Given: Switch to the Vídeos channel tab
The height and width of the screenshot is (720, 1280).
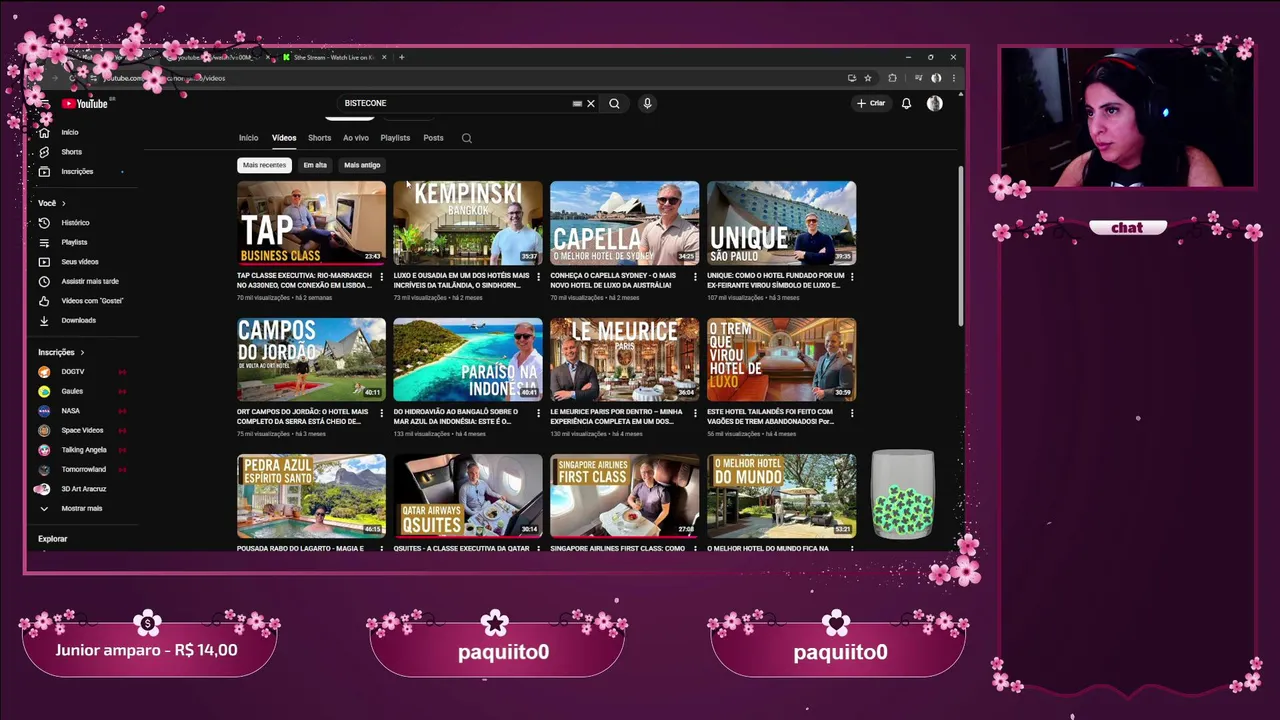Looking at the screenshot, I should 284,138.
